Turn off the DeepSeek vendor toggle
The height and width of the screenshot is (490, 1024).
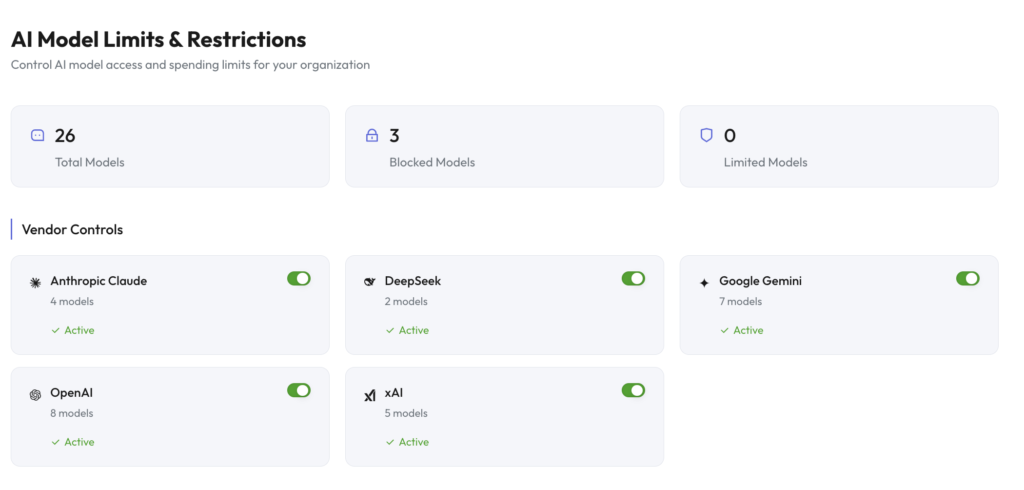[x=633, y=279]
